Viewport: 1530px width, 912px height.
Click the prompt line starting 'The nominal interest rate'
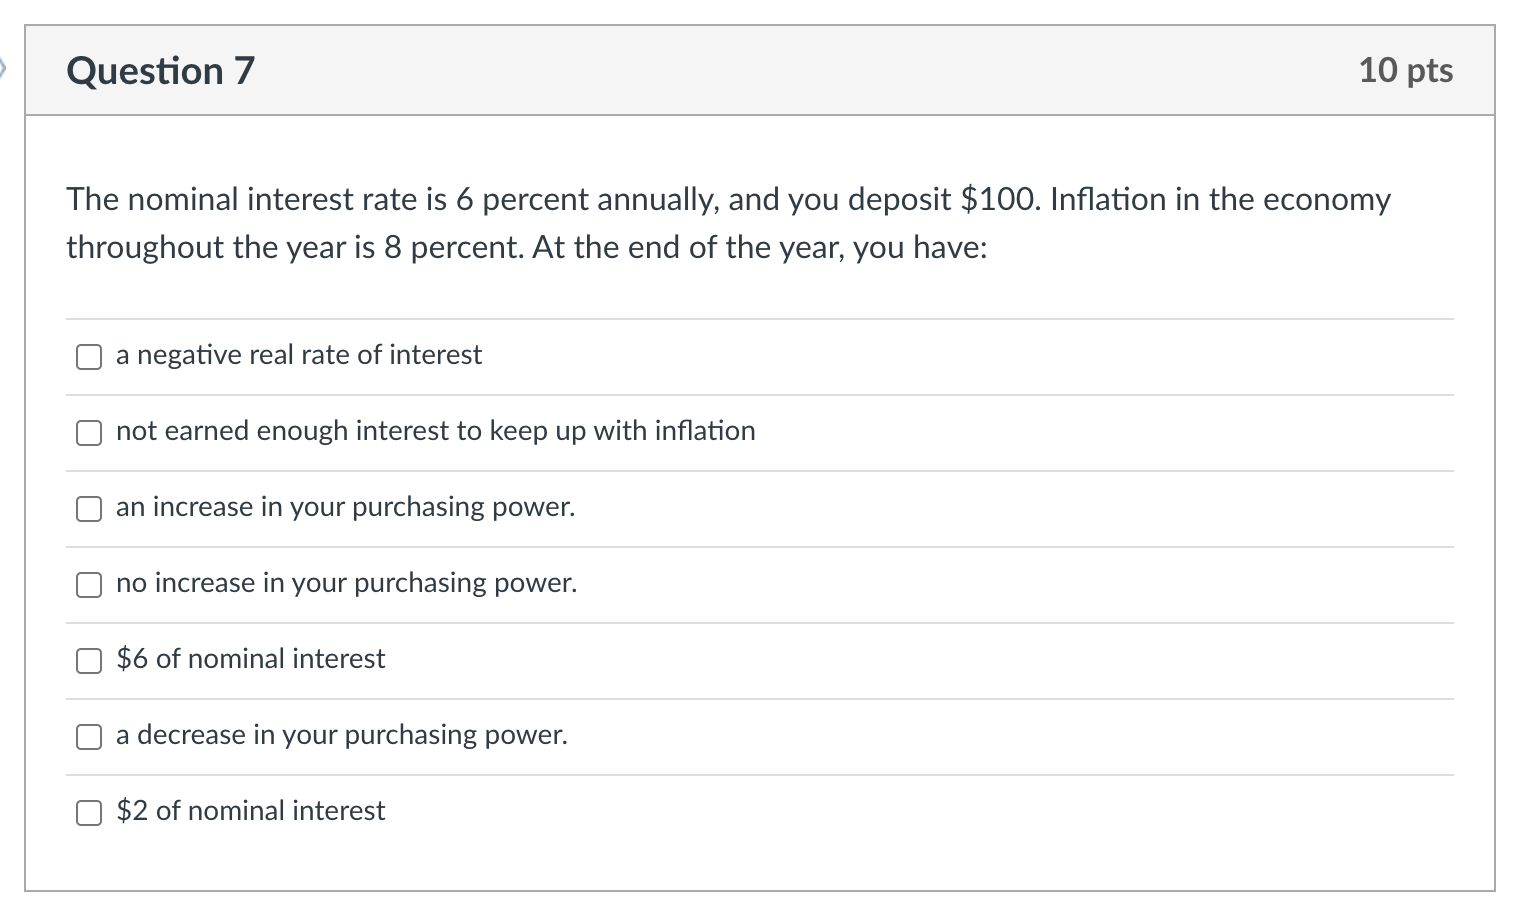tap(728, 200)
